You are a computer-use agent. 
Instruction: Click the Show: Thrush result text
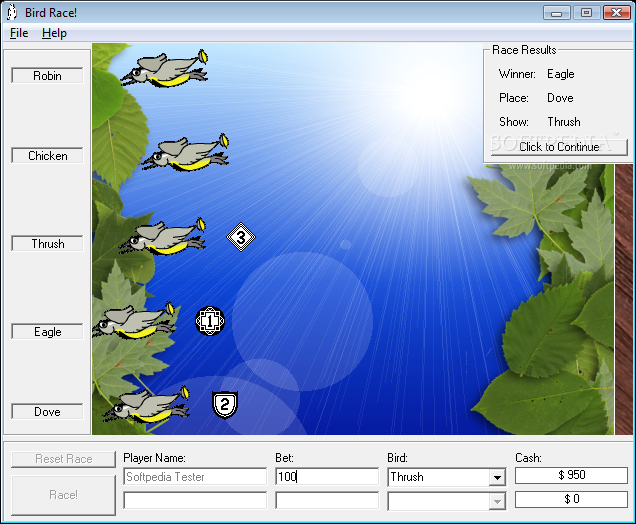[539, 122]
